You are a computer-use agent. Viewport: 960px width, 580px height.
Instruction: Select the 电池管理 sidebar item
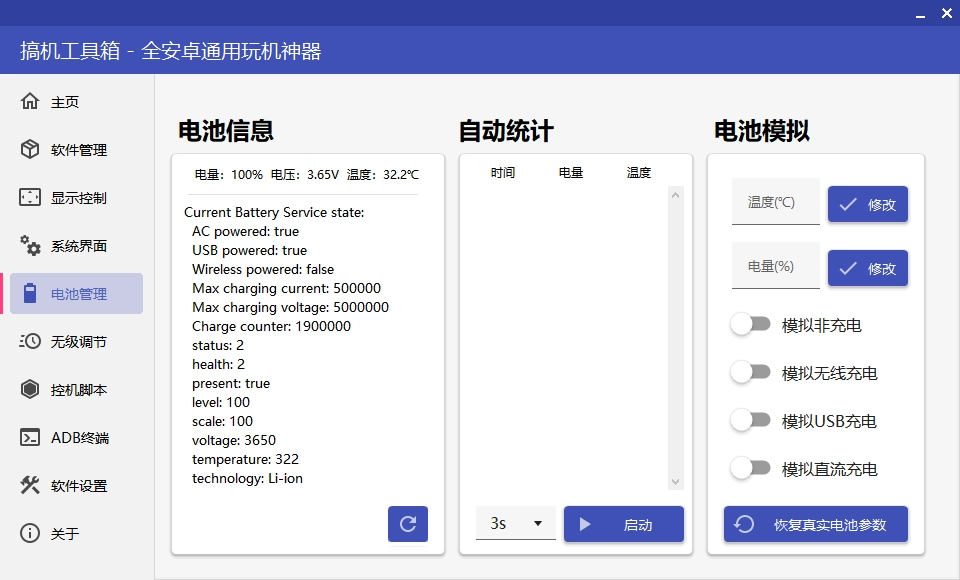coord(77,294)
